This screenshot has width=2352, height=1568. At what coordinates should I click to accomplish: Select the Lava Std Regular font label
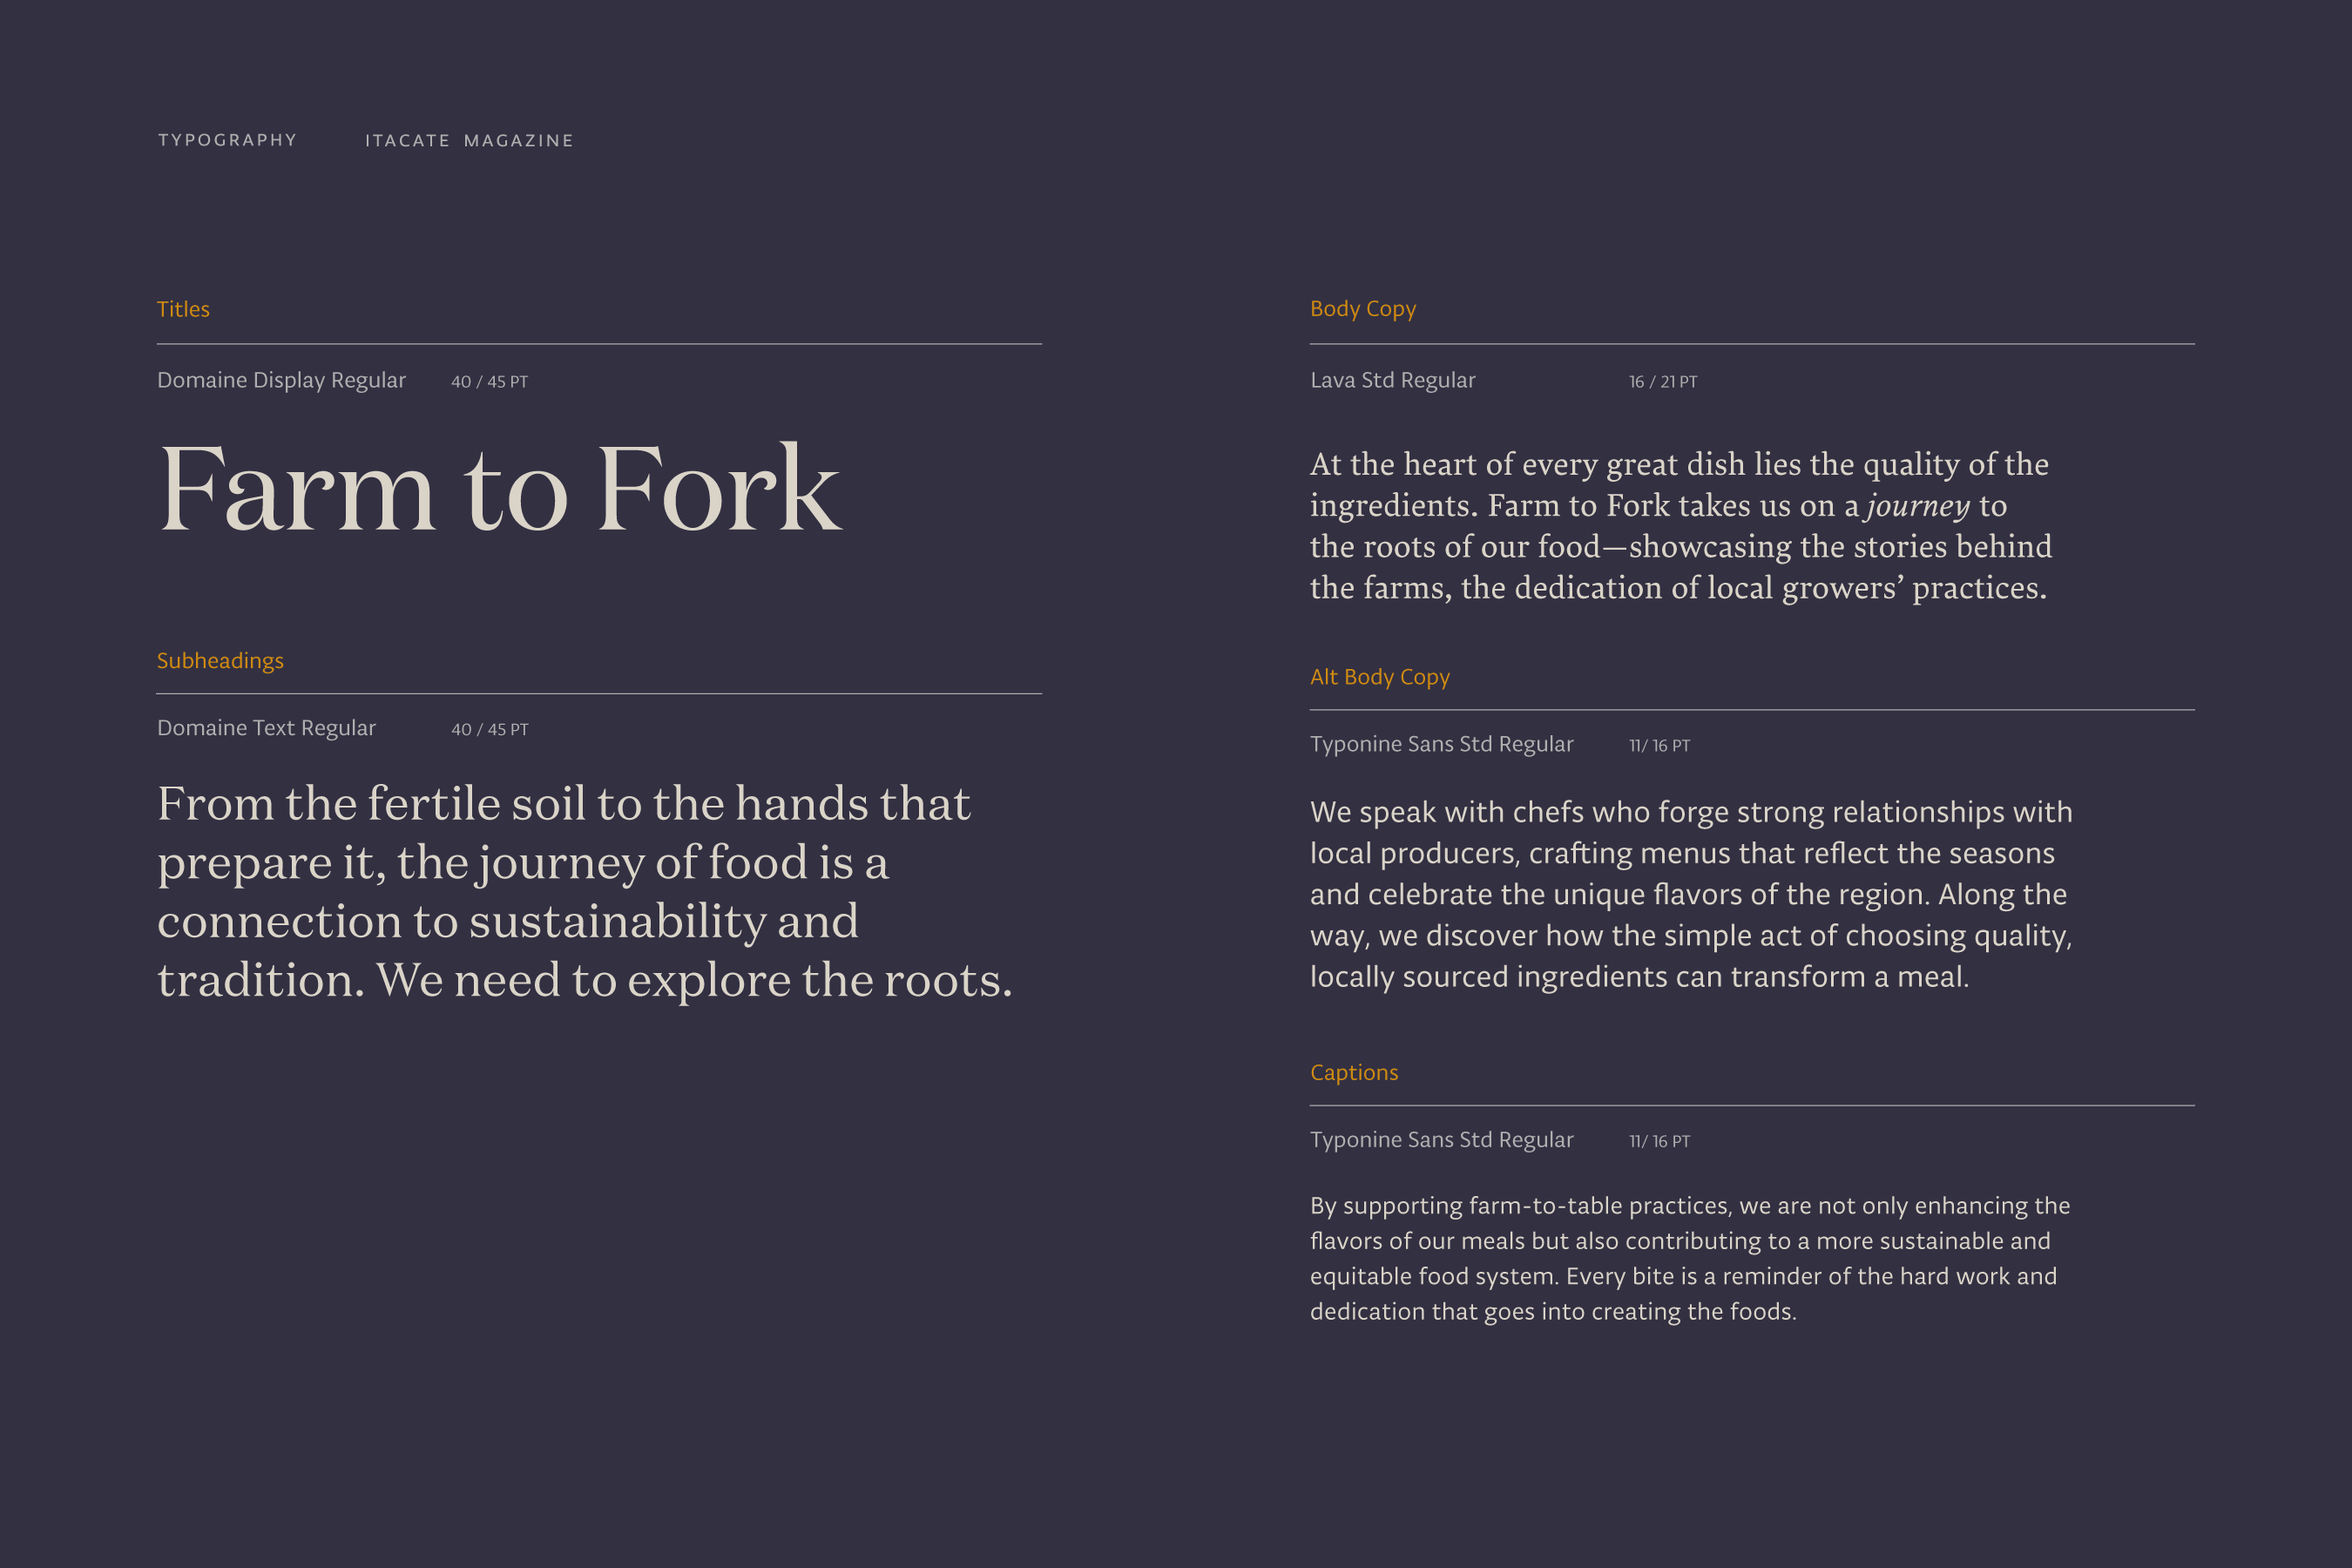(1392, 380)
